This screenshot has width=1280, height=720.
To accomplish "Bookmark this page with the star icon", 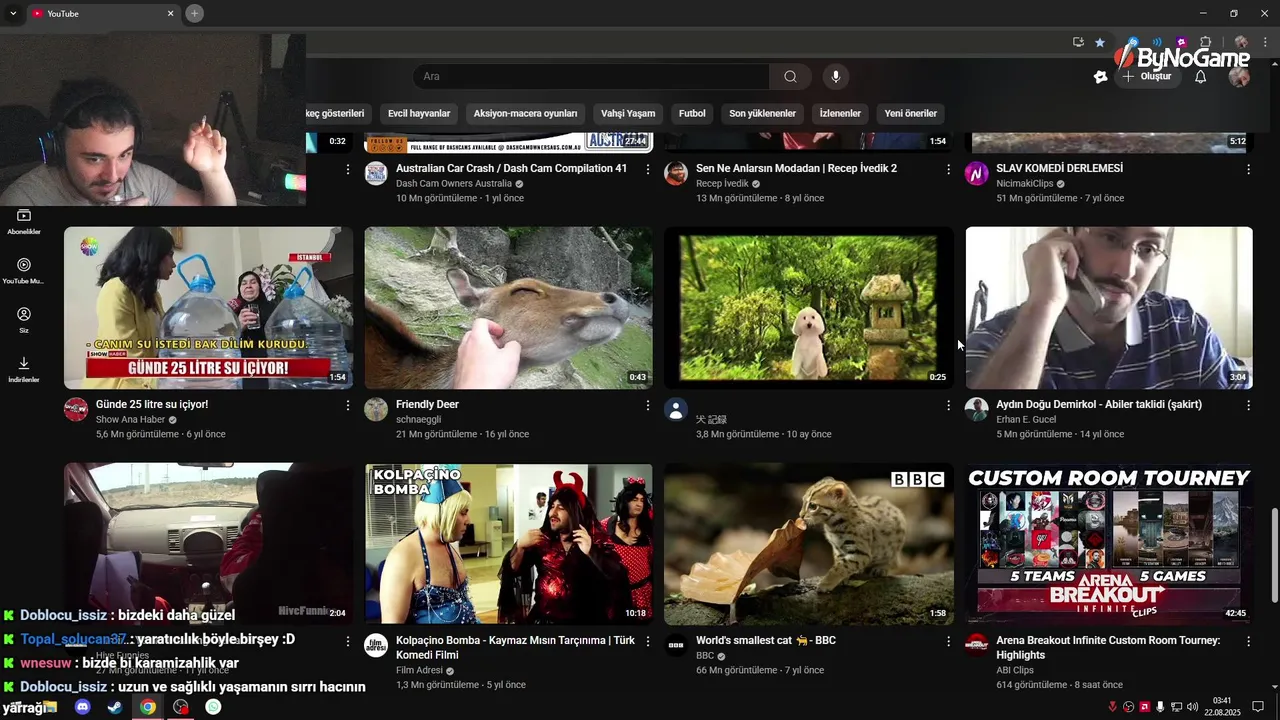I will pos(1100,42).
